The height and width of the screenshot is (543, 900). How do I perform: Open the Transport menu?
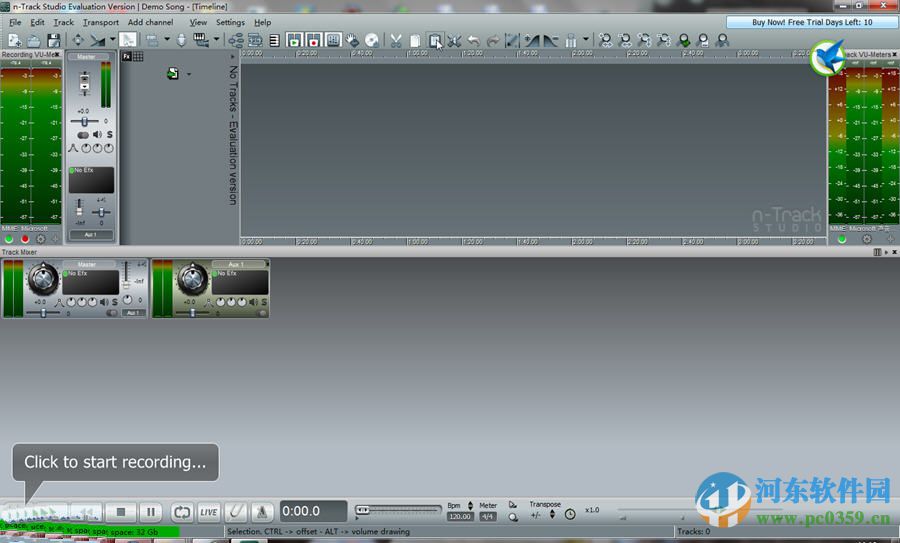(x=100, y=22)
